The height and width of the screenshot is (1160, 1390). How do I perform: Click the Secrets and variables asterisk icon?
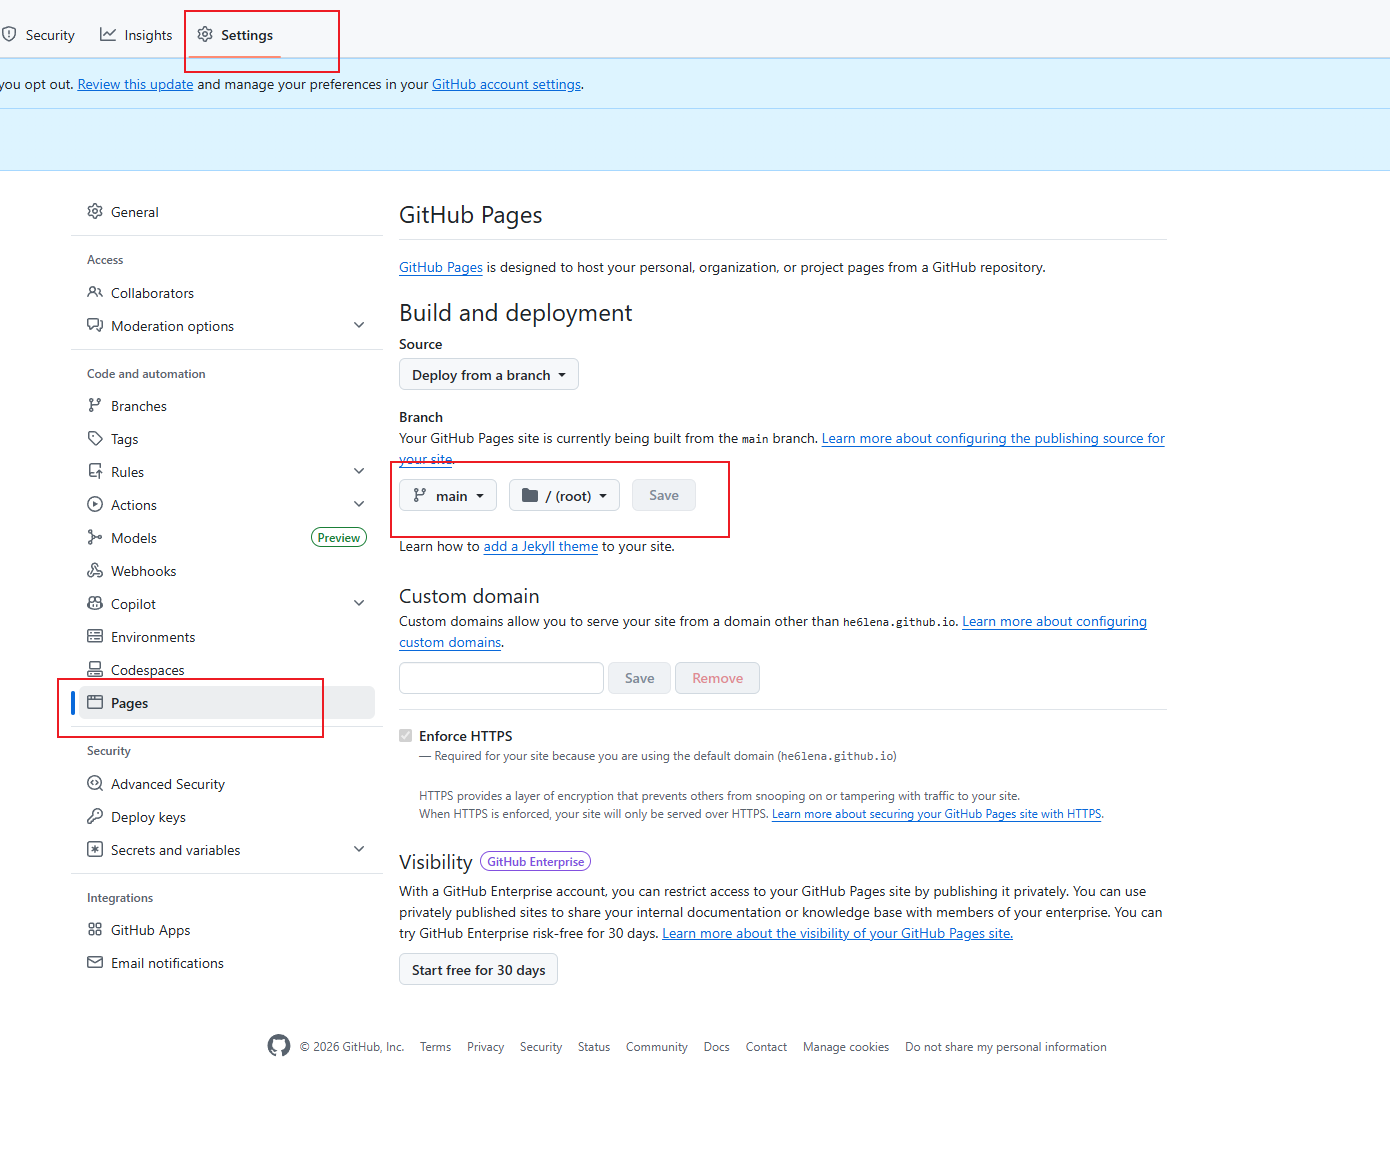coord(95,850)
